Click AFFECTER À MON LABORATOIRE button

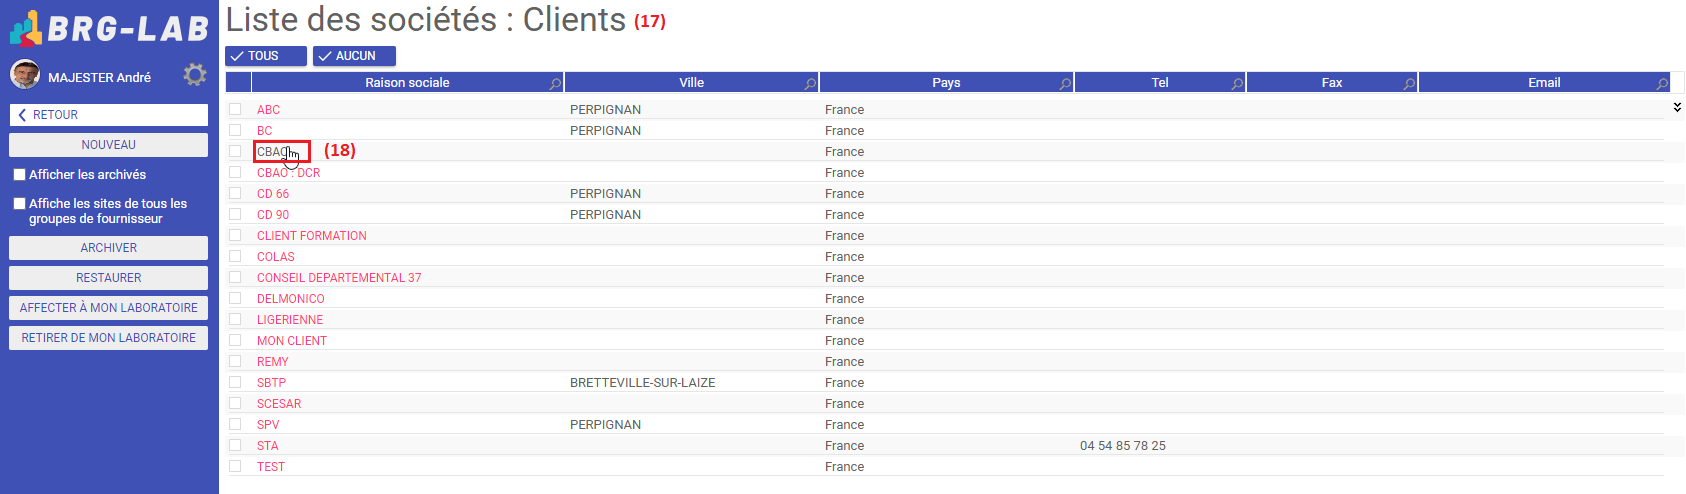click(x=109, y=308)
